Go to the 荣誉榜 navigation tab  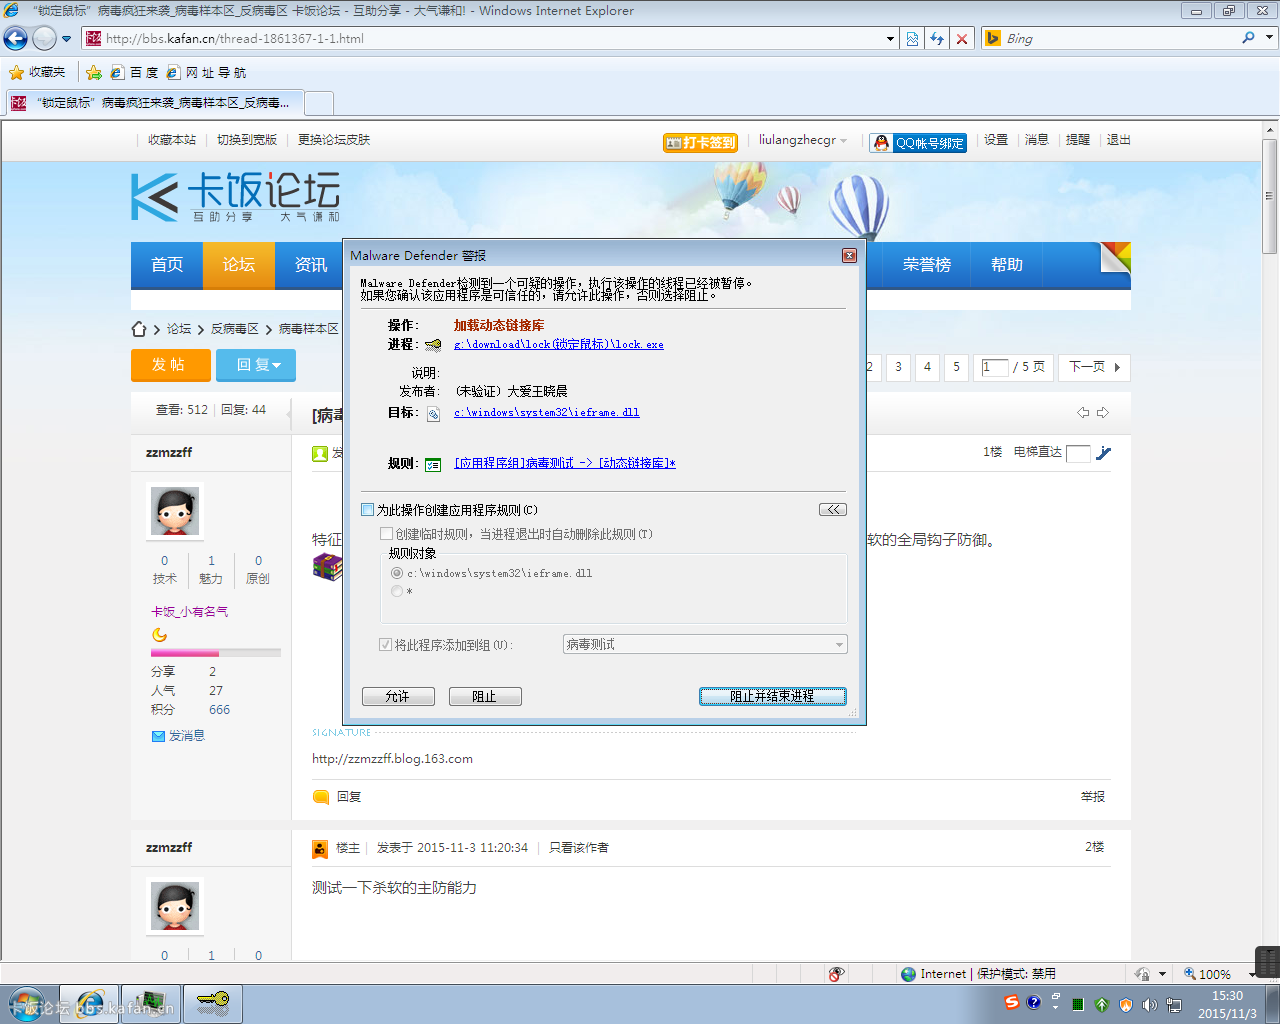tap(926, 265)
